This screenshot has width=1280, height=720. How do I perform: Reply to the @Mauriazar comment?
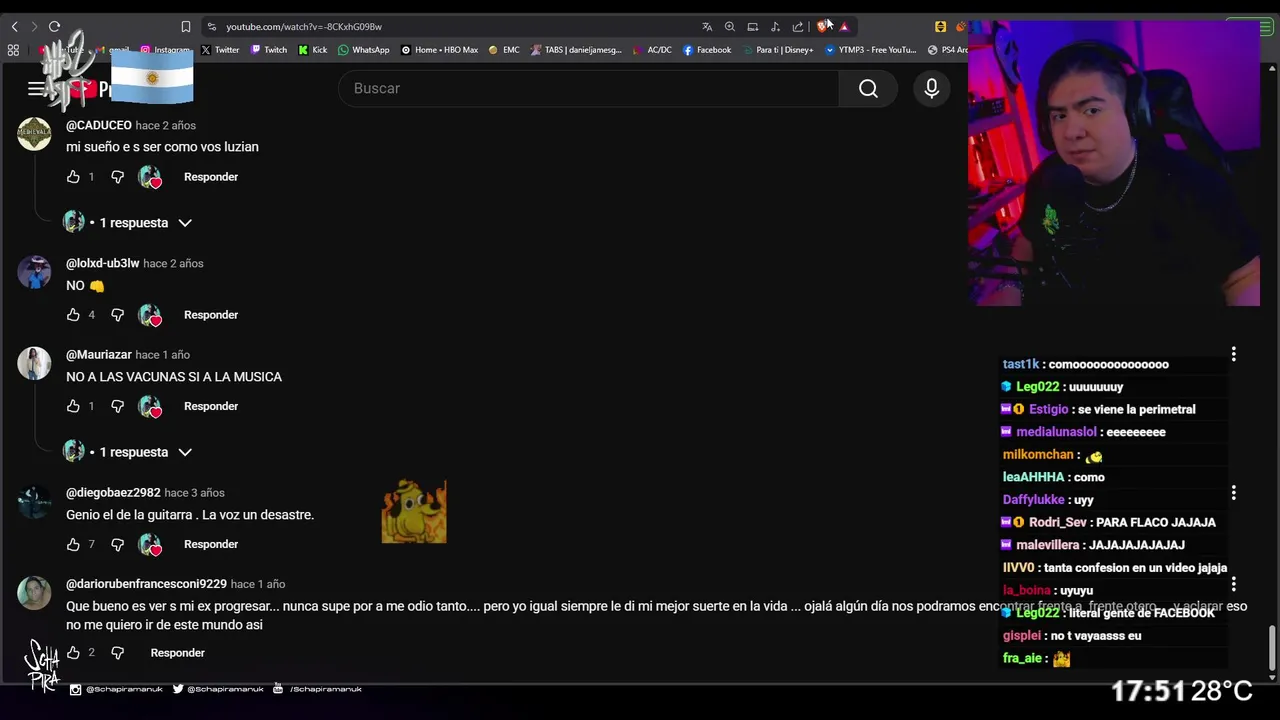pos(211,407)
